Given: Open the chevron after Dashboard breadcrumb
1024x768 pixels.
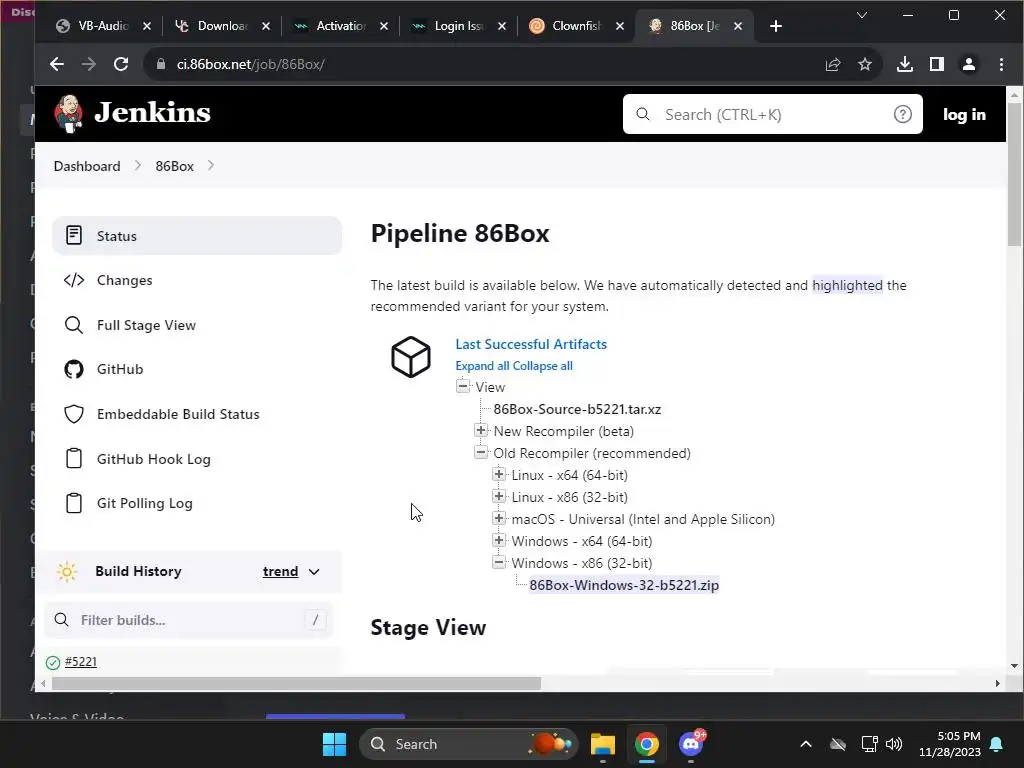Looking at the screenshot, I should tap(138, 165).
